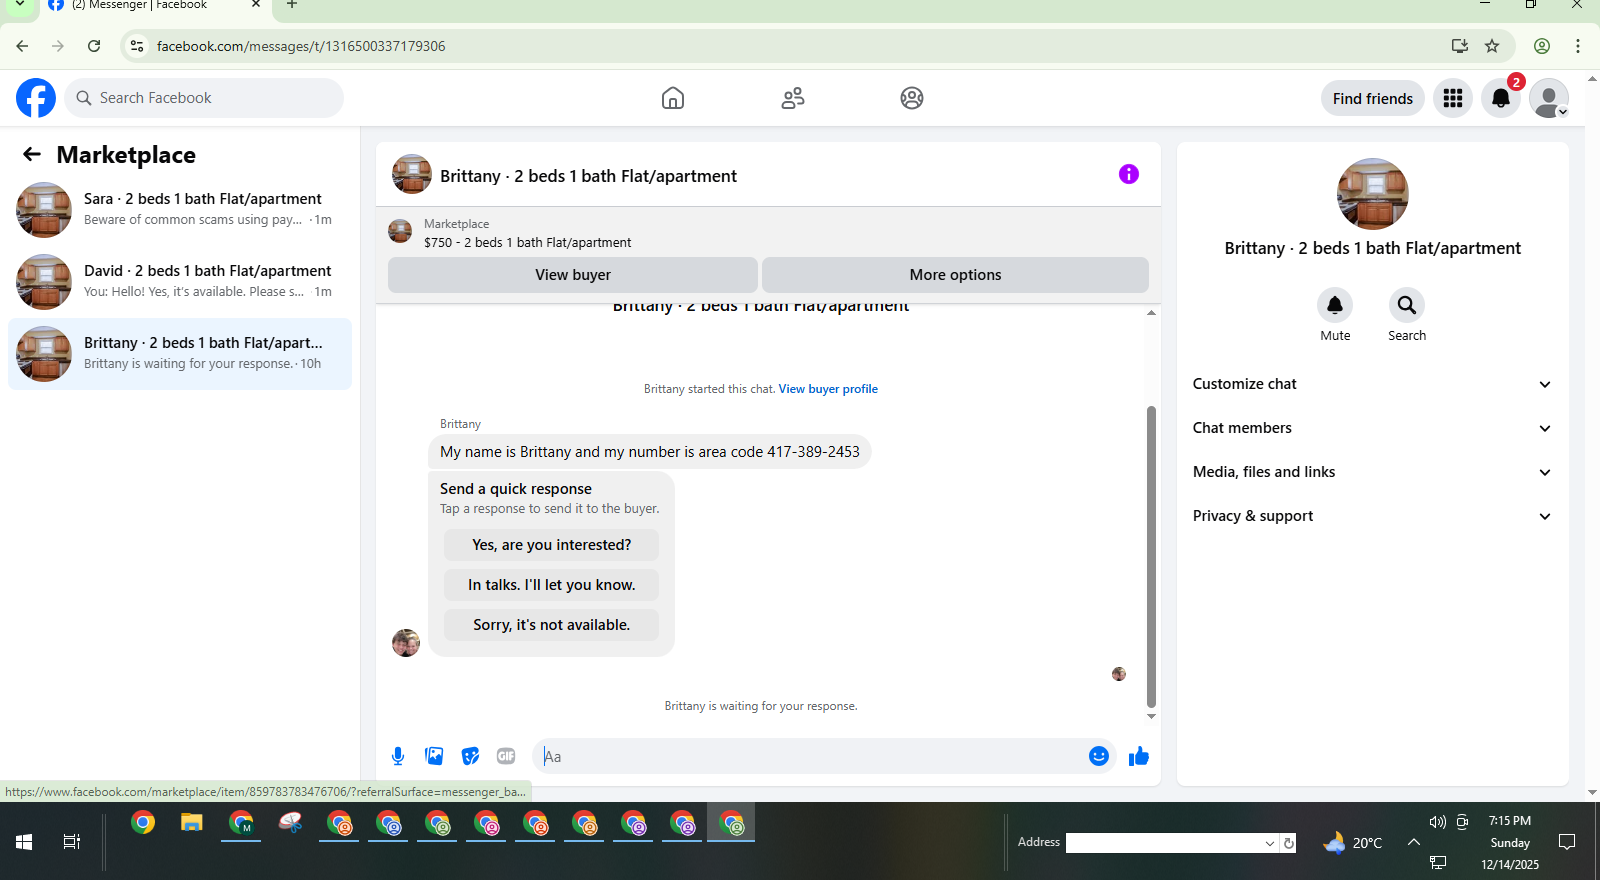Open David's apartment conversation

180,282
